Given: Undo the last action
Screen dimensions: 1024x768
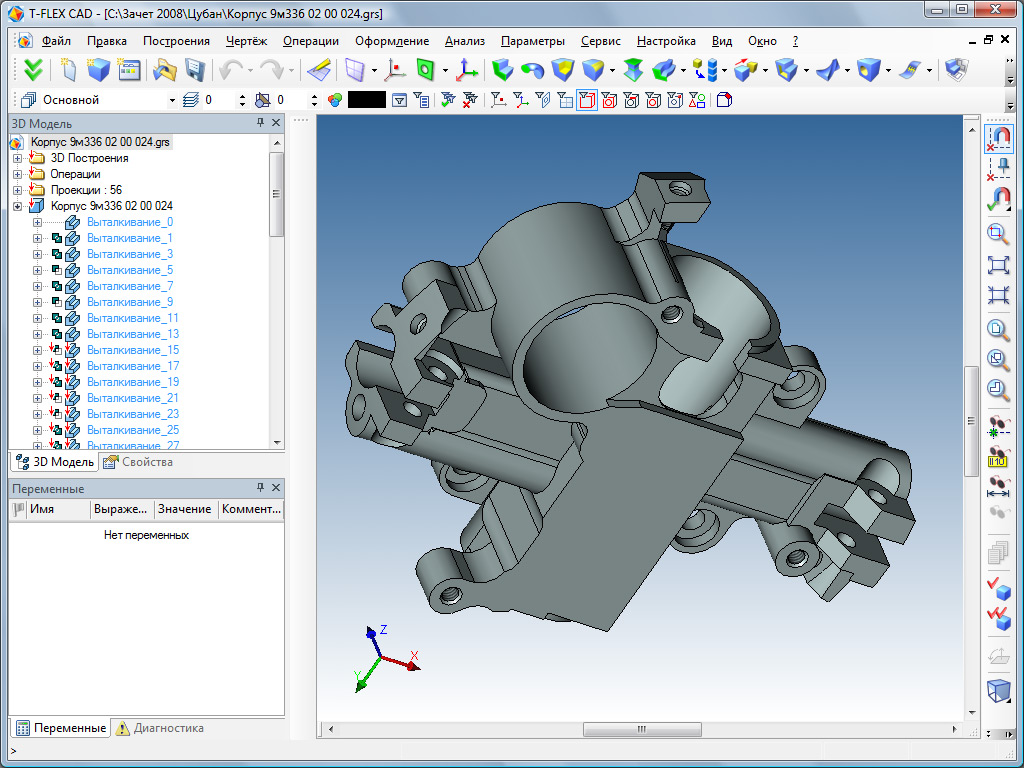Looking at the screenshot, I should coord(231,69).
